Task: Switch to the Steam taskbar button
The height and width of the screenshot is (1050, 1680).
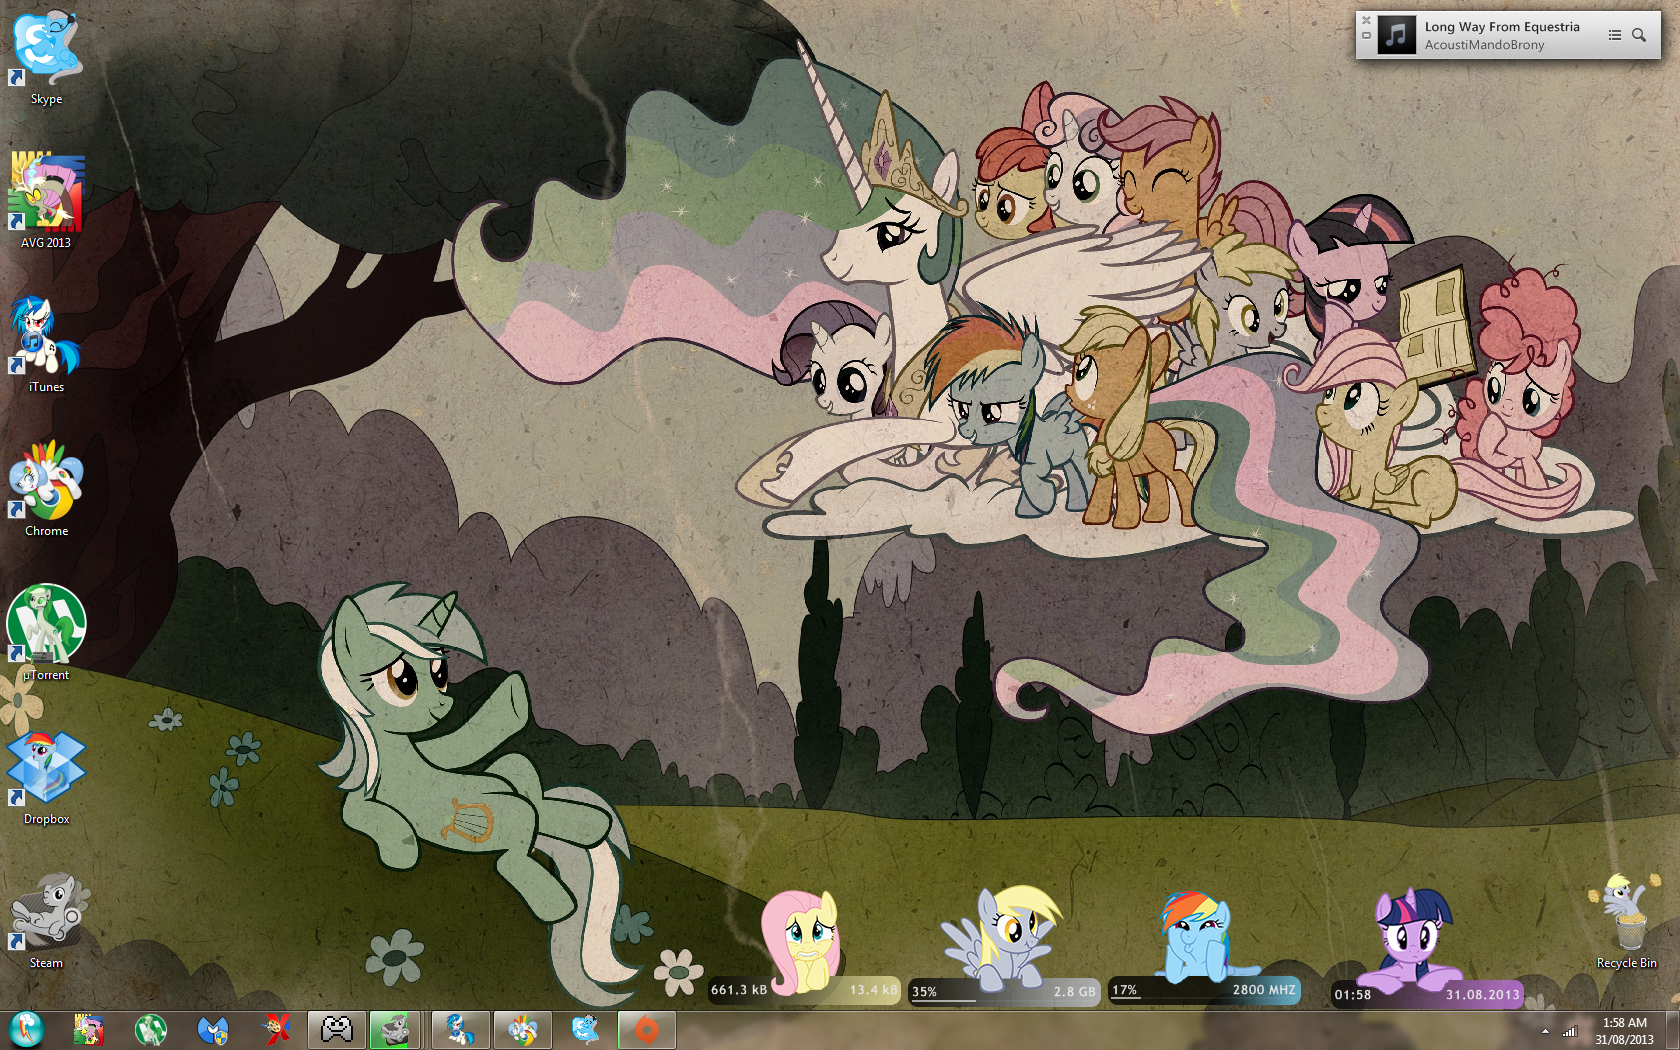Action: point(395,1029)
